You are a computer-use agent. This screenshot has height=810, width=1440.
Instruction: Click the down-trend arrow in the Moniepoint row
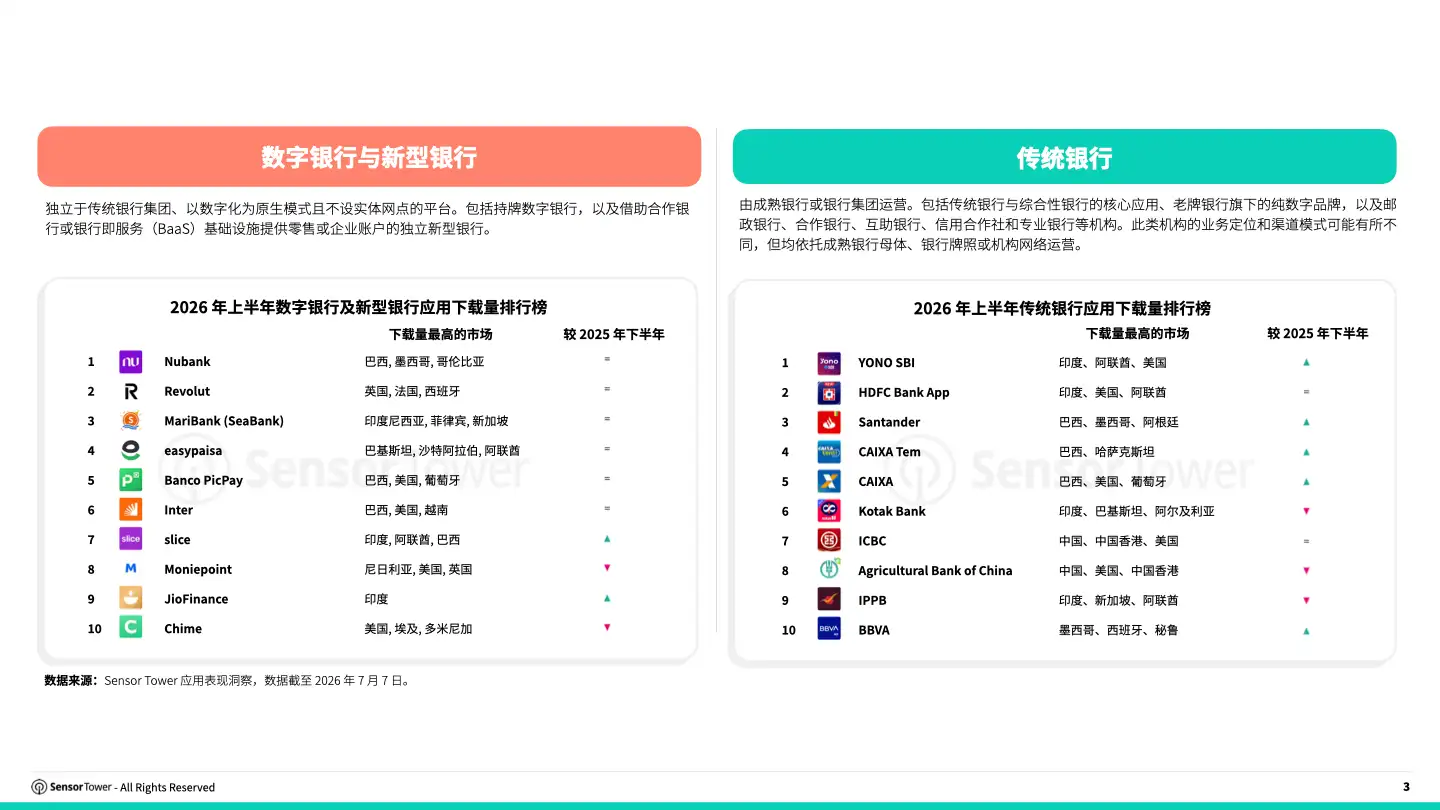tap(607, 568)
